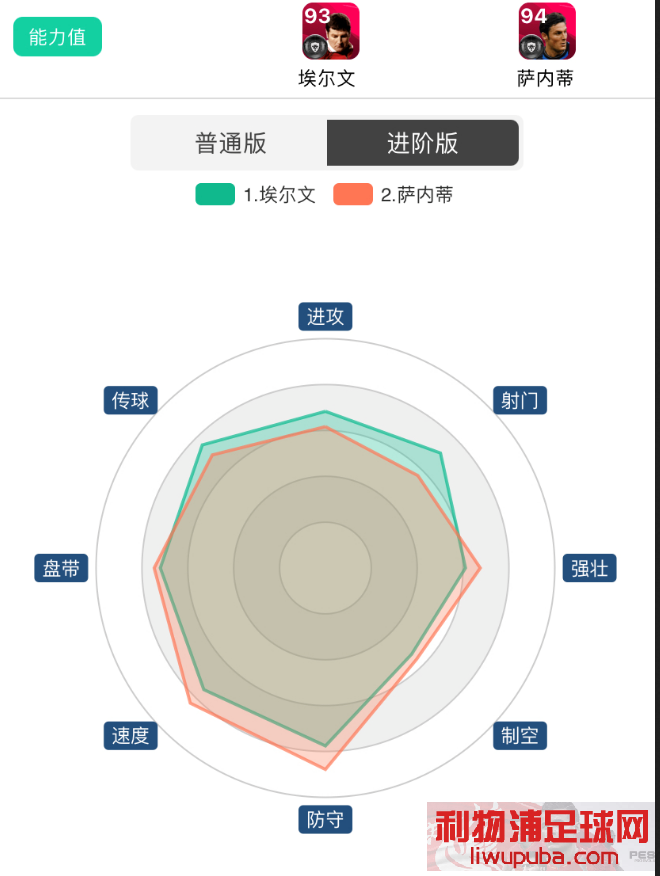Screen dimensions: 660x876
Task: Hide the 1.埃尔文 legend series label
Action: [x=279, y=195]
